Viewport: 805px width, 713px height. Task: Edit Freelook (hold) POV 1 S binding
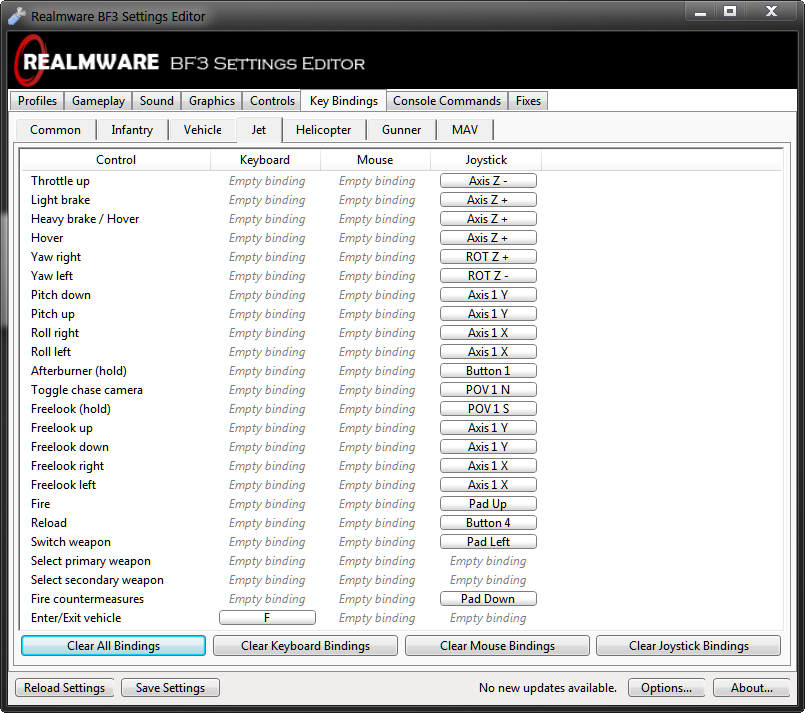[488, 409]
